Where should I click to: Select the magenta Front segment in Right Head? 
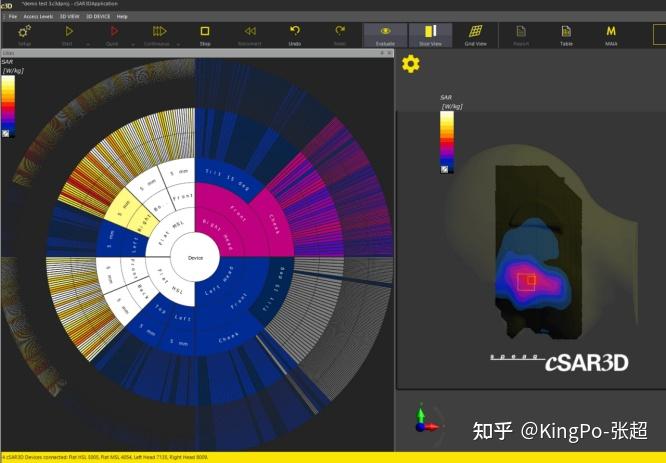pos(238,213)
